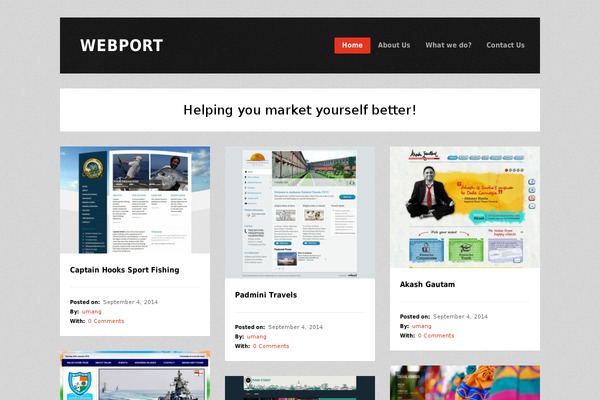Click the WEBPORT site logo
600x400 pixels.
point(121,46)
